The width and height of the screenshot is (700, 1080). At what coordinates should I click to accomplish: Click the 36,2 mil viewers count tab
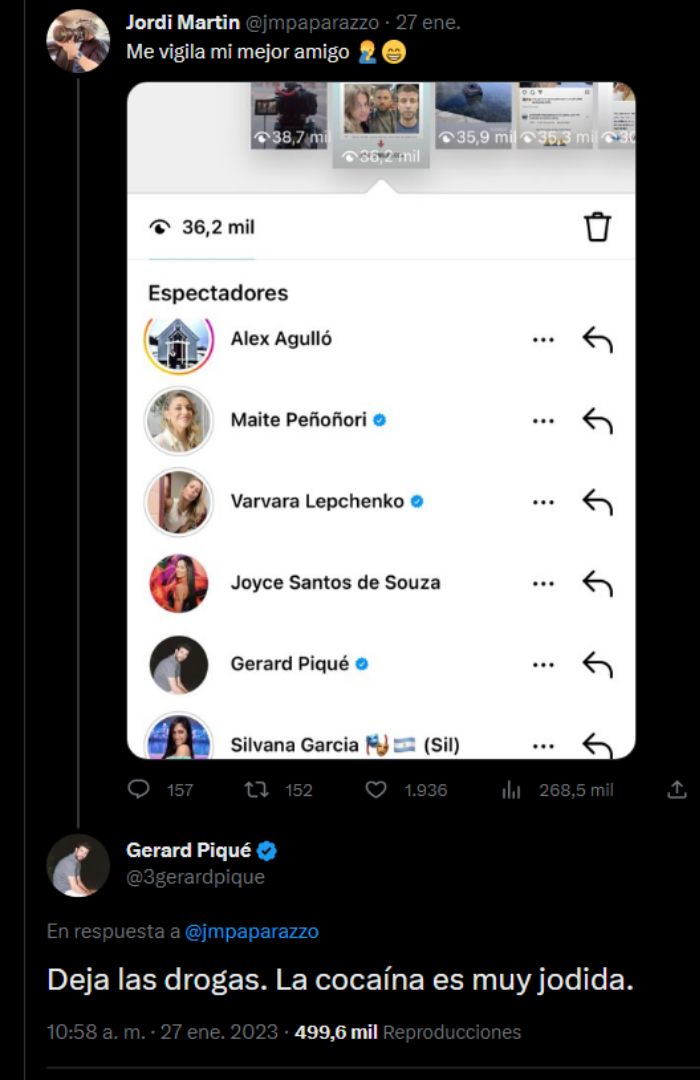click(x=202, y=227)
